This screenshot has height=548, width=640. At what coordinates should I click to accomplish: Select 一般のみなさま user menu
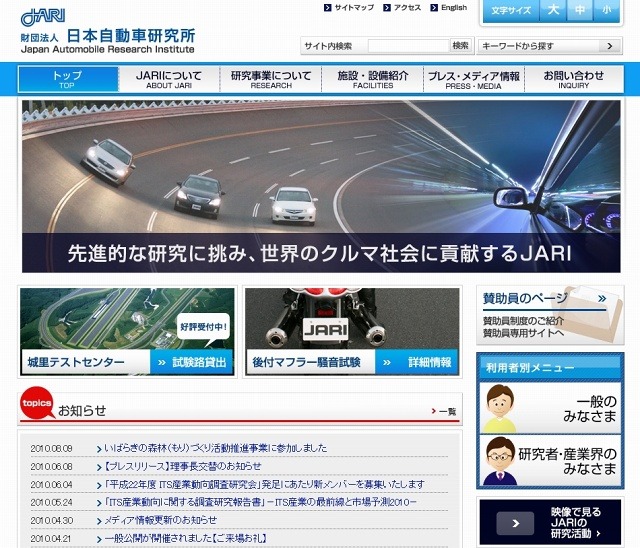(550, 408)
